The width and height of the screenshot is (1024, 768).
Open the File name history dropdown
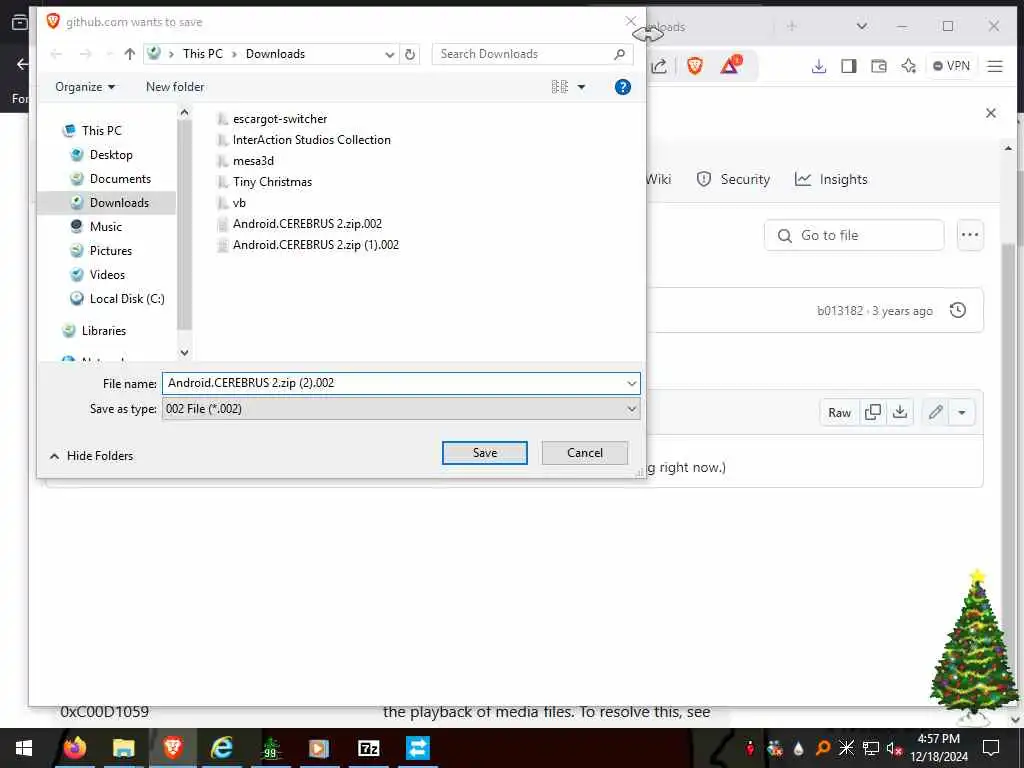pyautogui.click(x=632, y=383)
